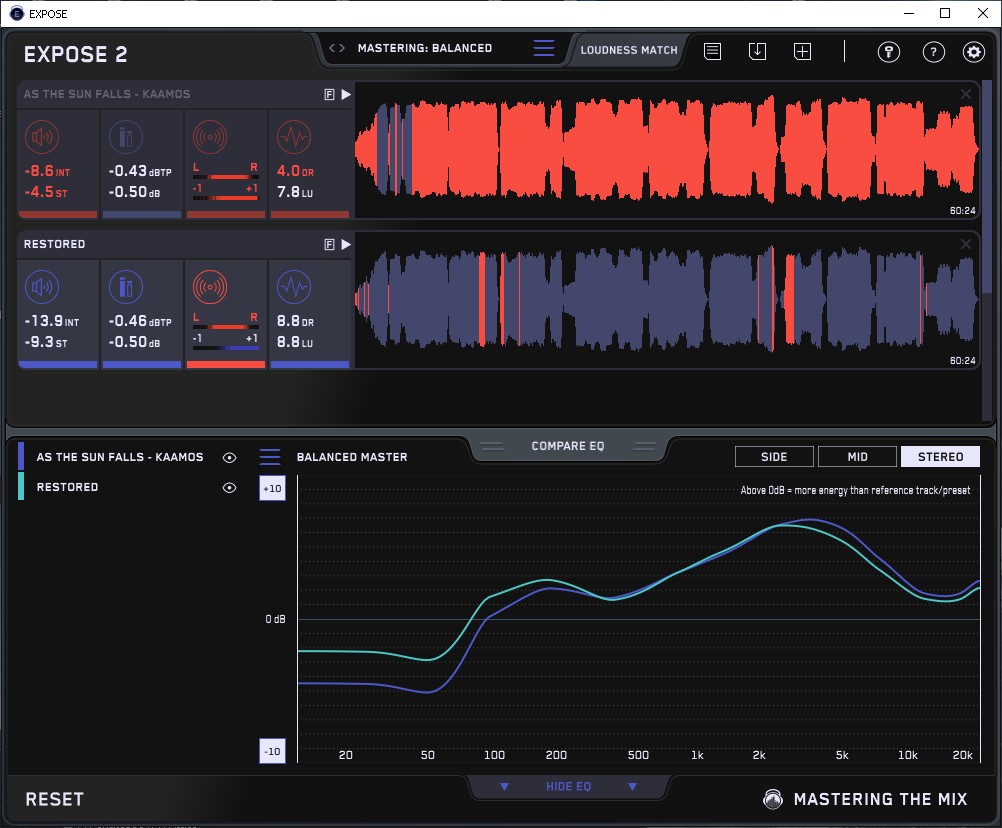
Task: Click the stereo field icon of Restored track
Action: pyautogui.click(x=210, y=288)
